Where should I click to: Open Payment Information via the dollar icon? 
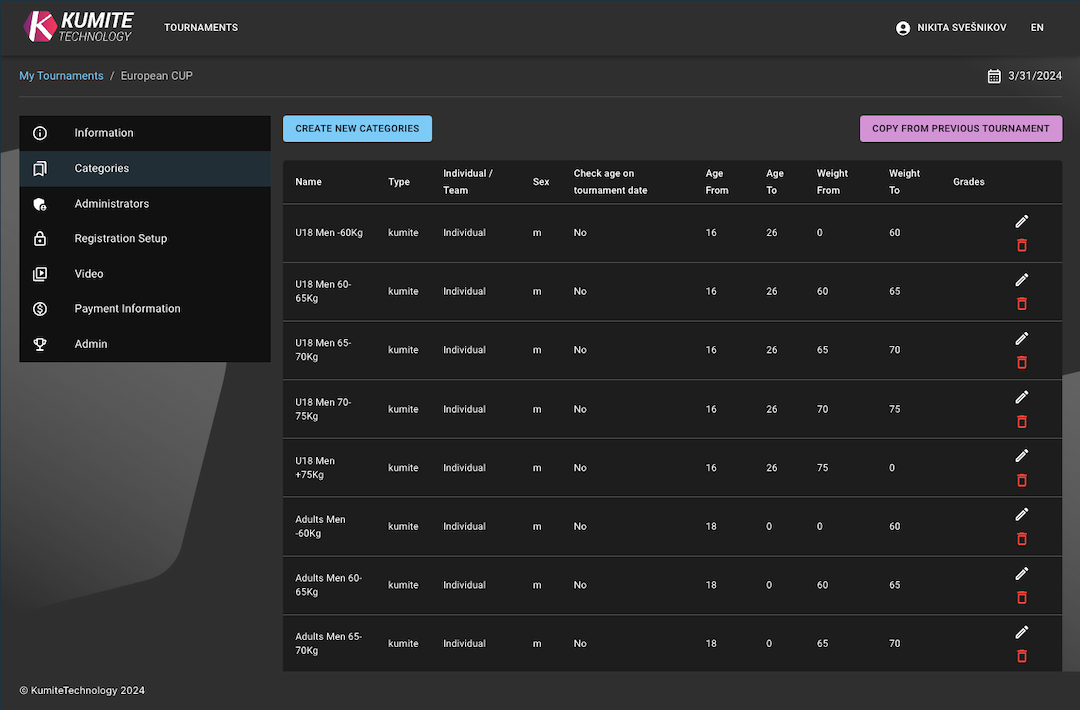[x=38, y=308]
